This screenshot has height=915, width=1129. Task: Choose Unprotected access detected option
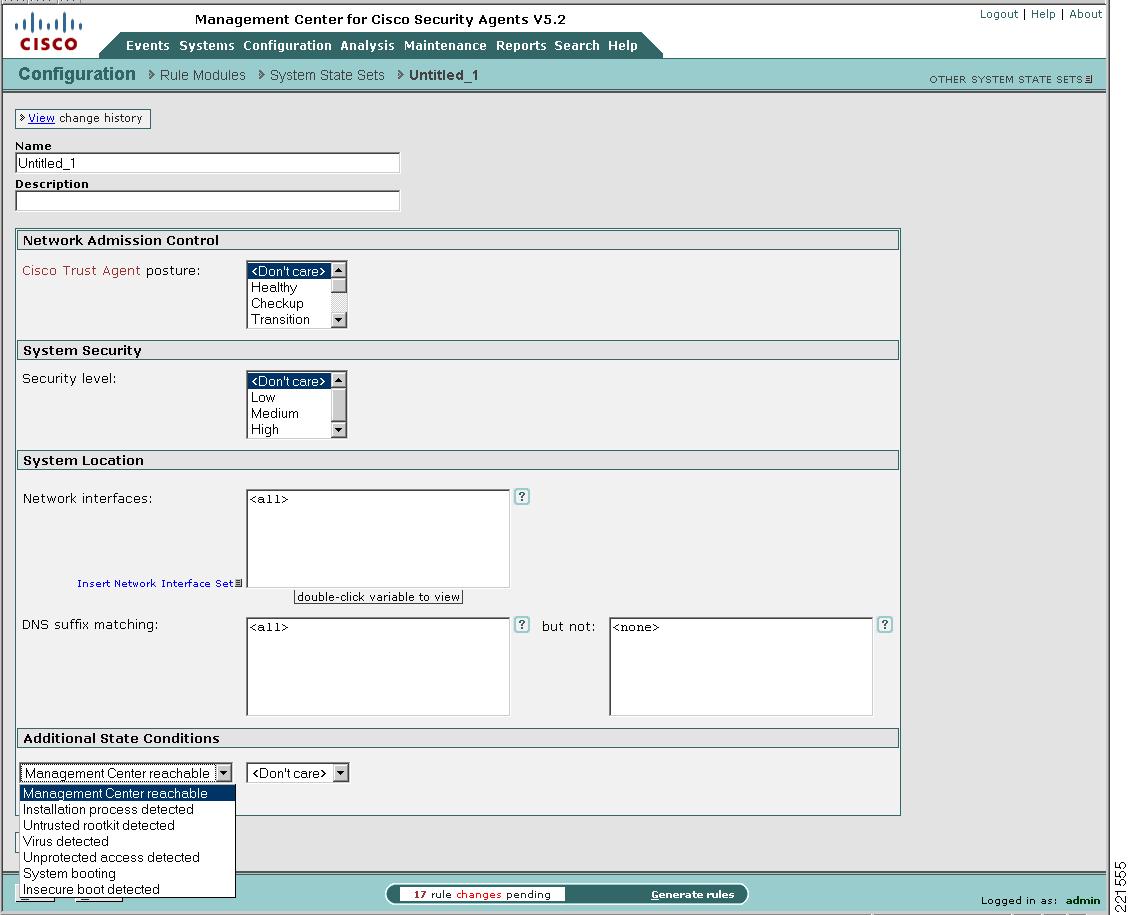point(127,857)
